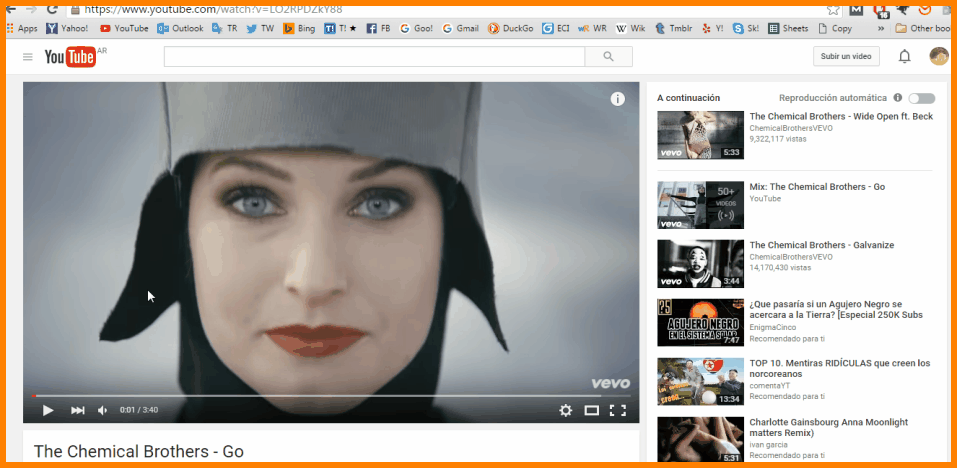Click the autoplay info icon

point(897,98)
